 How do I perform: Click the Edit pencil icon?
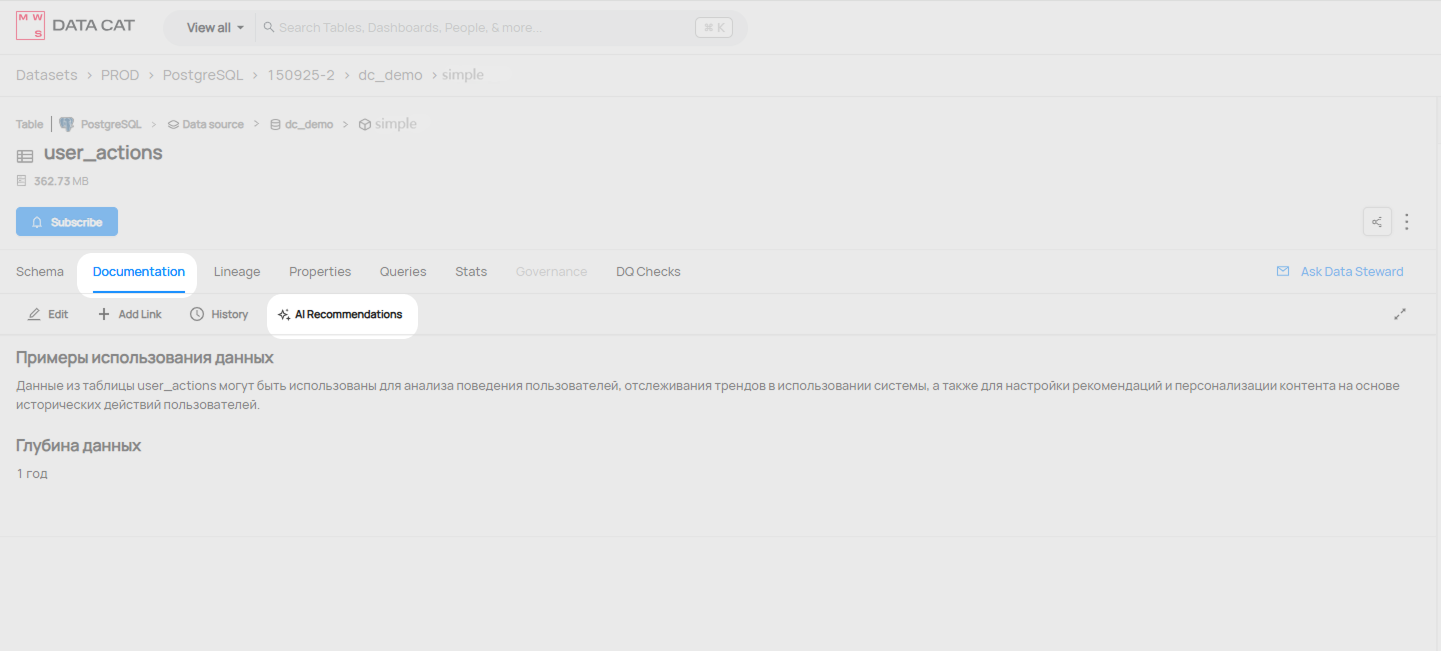click(34, 314)
